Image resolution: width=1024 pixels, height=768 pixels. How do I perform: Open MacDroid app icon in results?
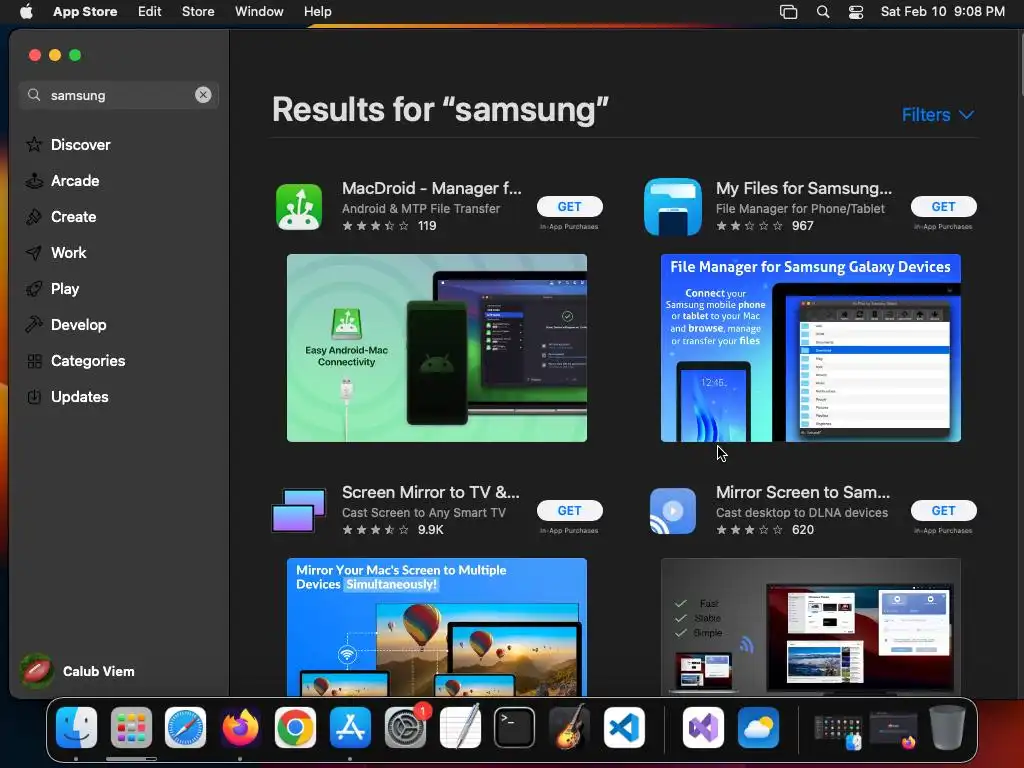(298, 207)
